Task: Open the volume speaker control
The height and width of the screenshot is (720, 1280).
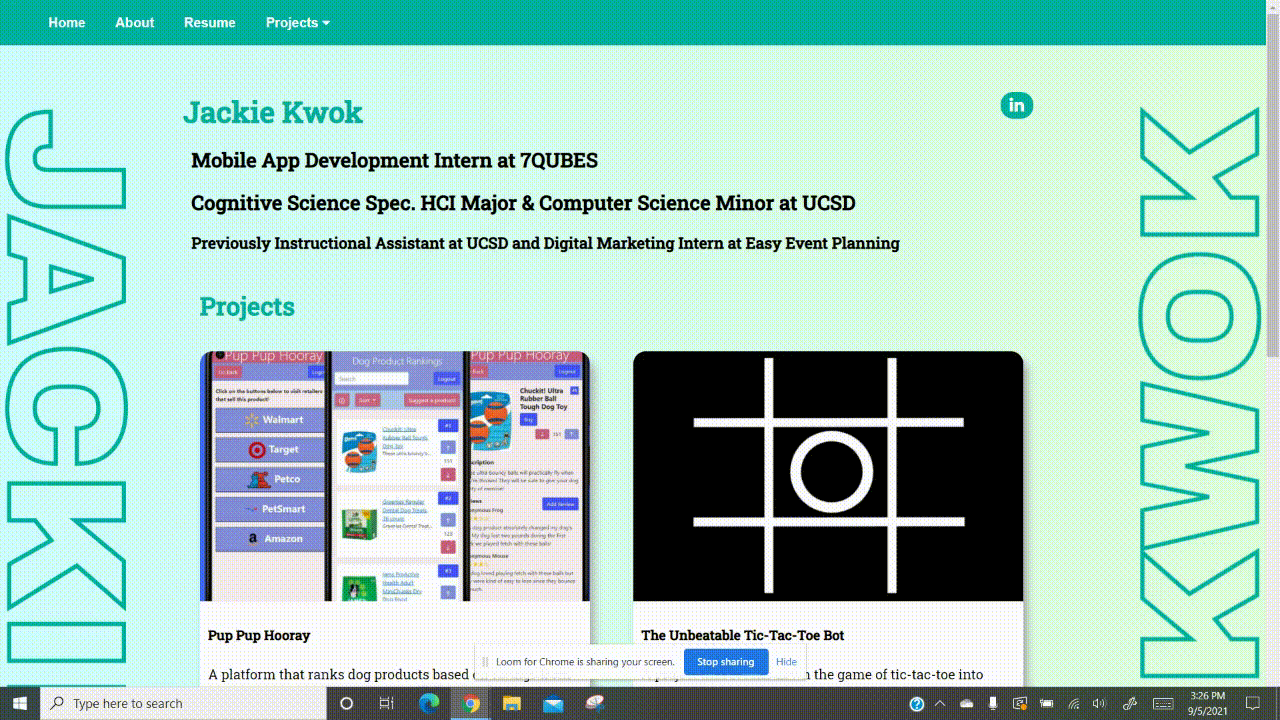Action: point(1100,704)
